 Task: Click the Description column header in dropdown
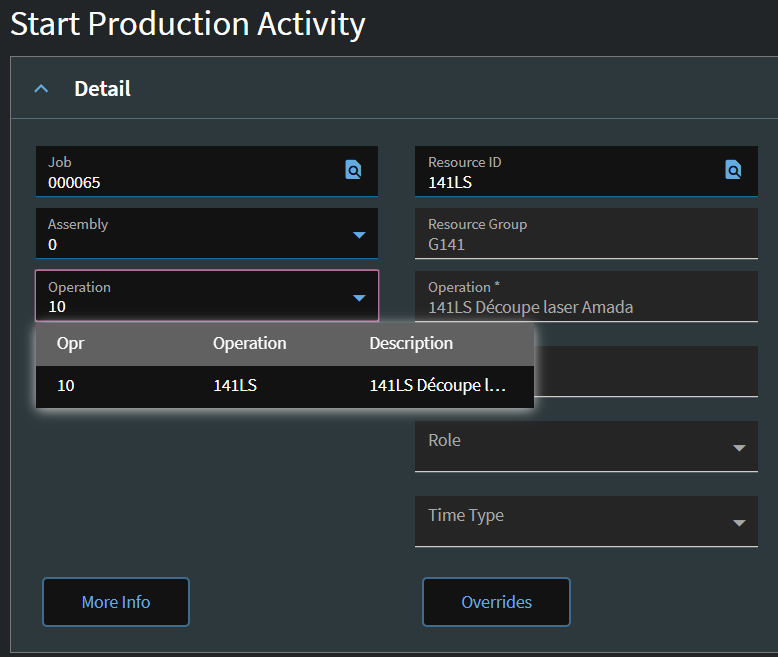pyautogui.click(x=411, y=343)
